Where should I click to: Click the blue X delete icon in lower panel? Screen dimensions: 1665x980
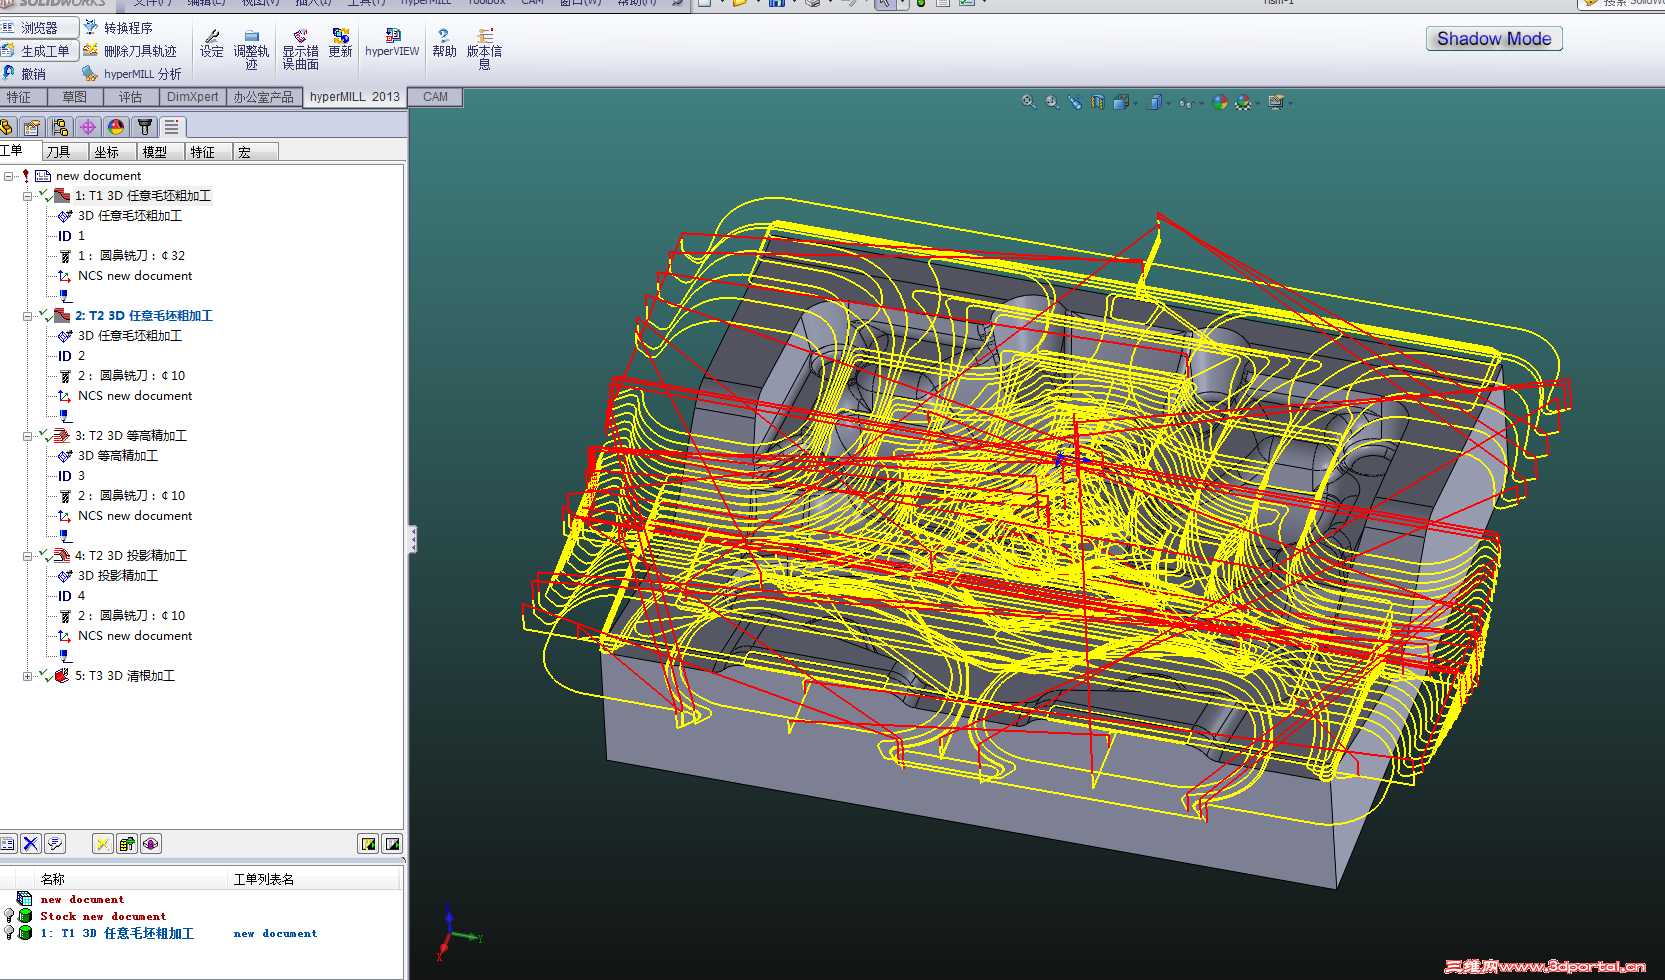point(31,844)
